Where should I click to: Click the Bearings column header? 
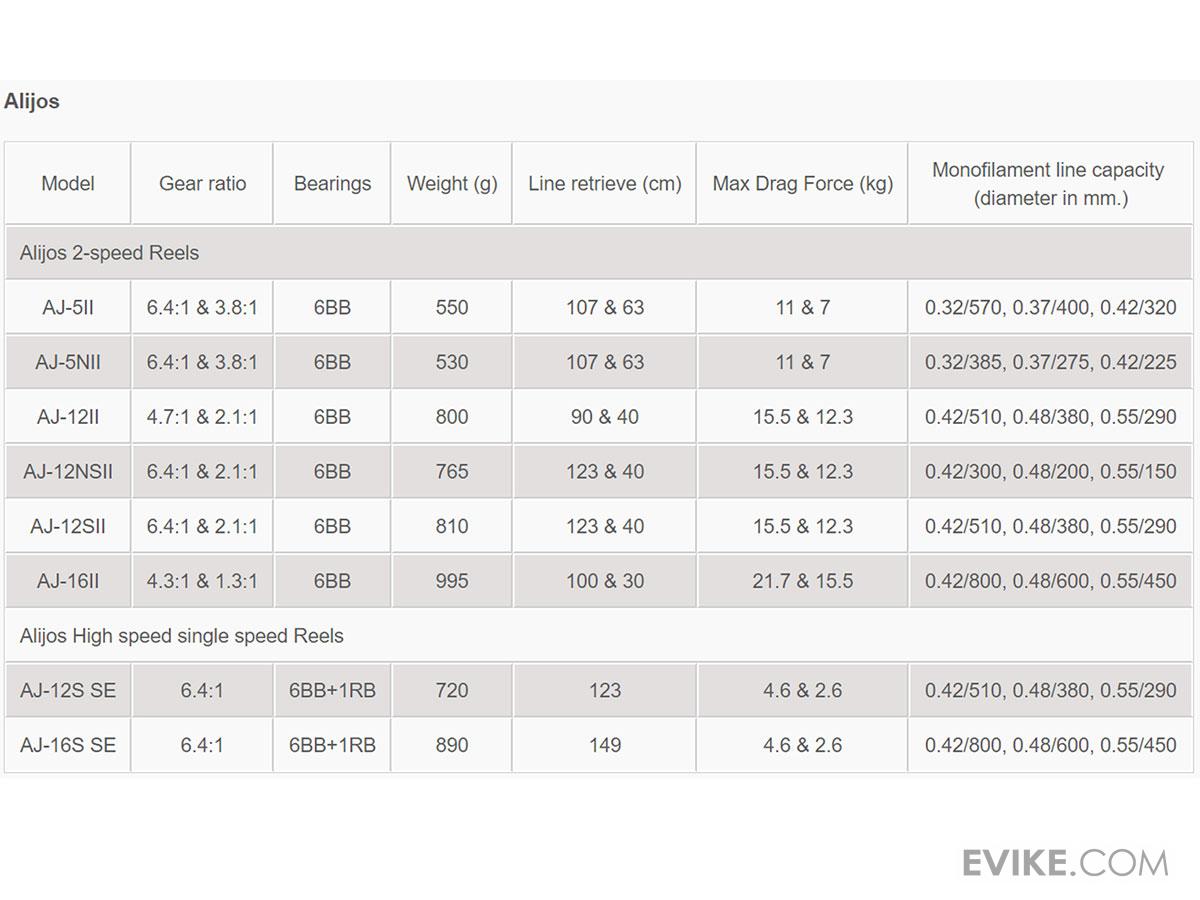332,183
